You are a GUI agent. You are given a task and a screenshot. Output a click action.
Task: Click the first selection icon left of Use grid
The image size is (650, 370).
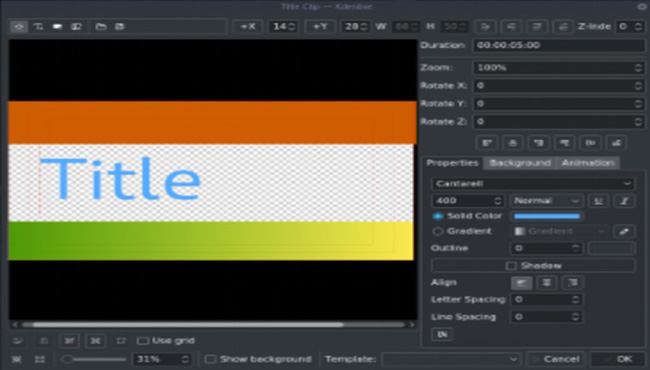tap(17, 341)
